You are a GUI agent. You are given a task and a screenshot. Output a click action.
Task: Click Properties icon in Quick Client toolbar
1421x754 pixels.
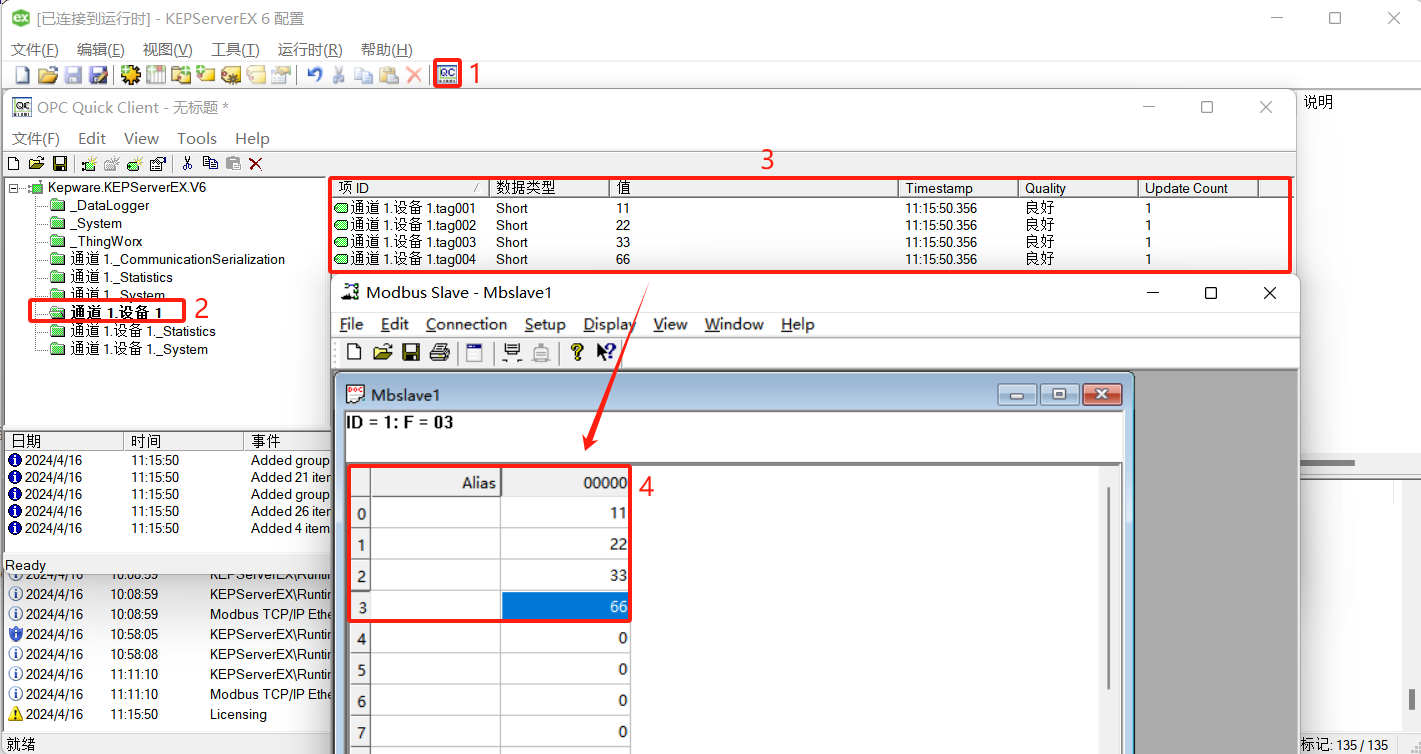tap(158, 163)
